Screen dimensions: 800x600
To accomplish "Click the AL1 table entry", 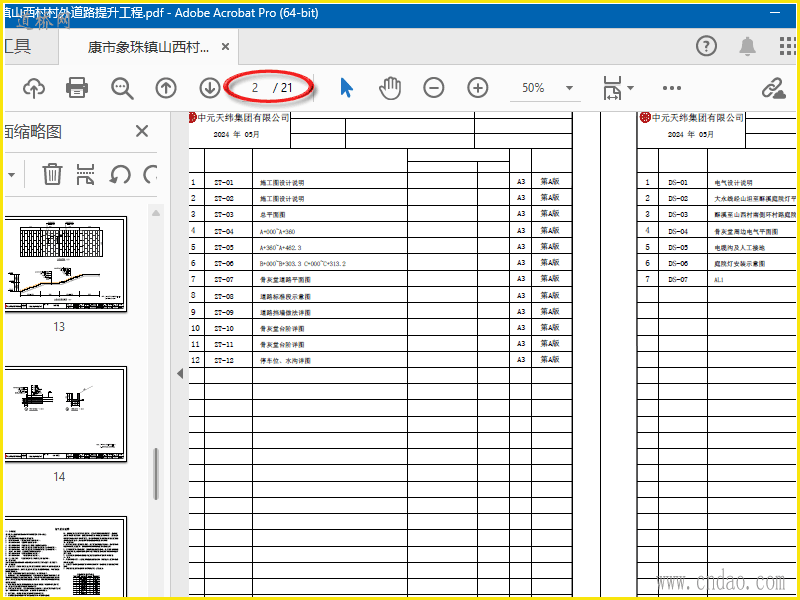I will click(719, 280).
